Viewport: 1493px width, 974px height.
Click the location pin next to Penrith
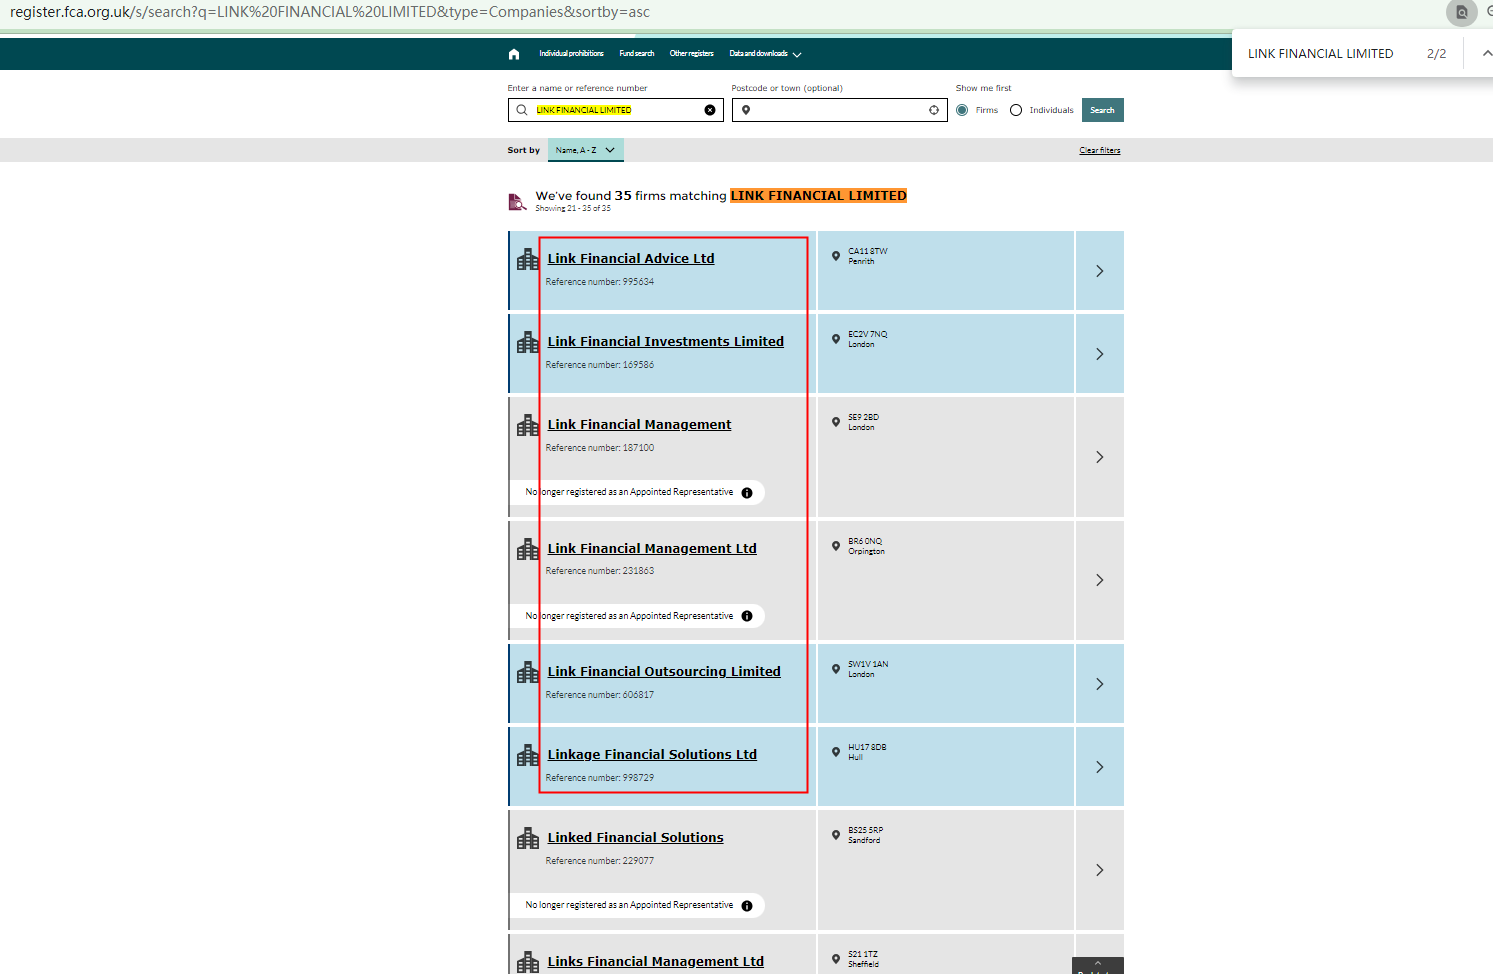[836, 256]
